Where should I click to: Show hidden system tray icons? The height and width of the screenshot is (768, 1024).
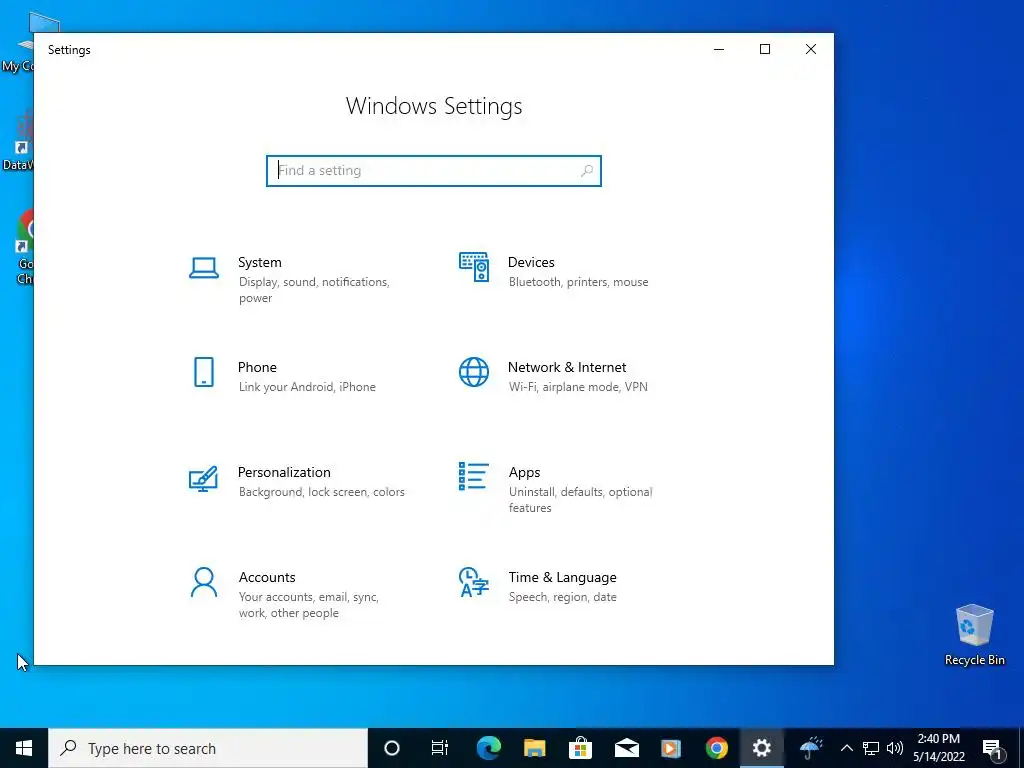846,748
